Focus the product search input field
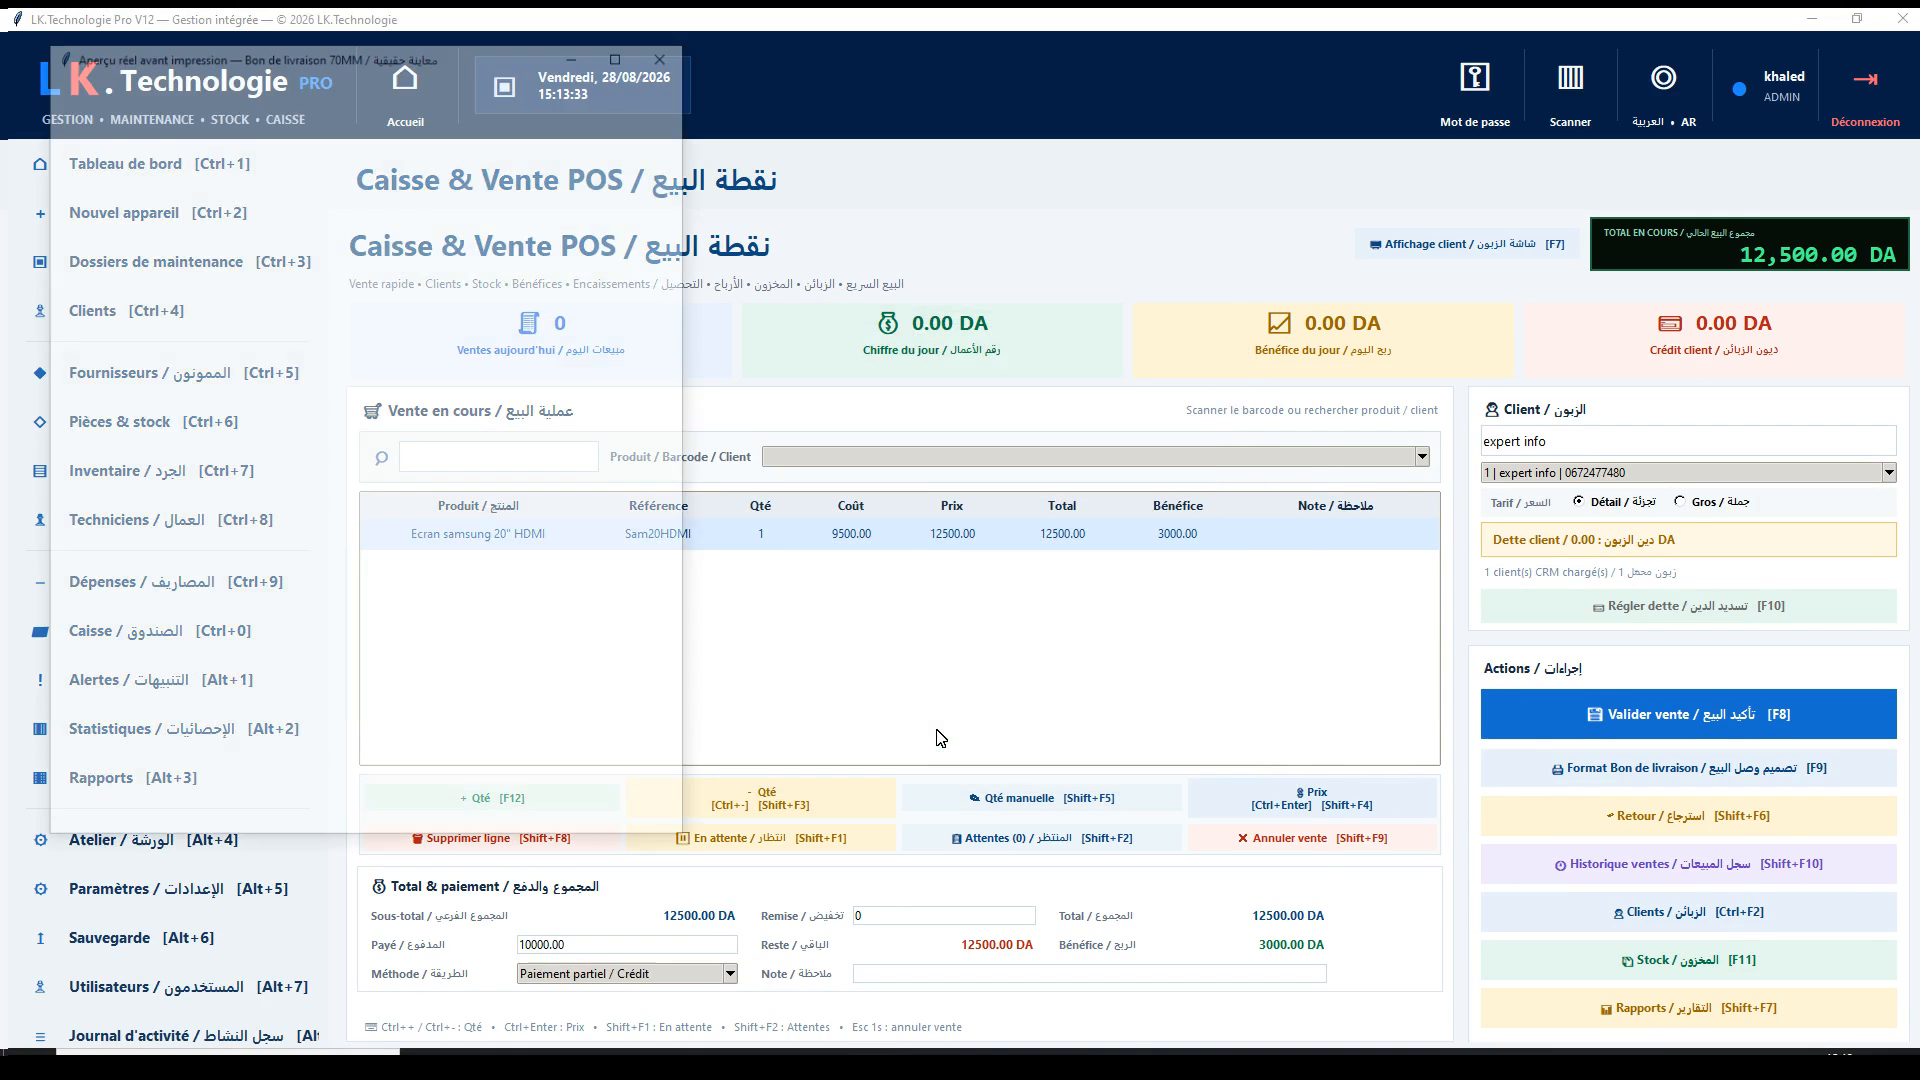The image size is (1920, 1080). [498, 457]
